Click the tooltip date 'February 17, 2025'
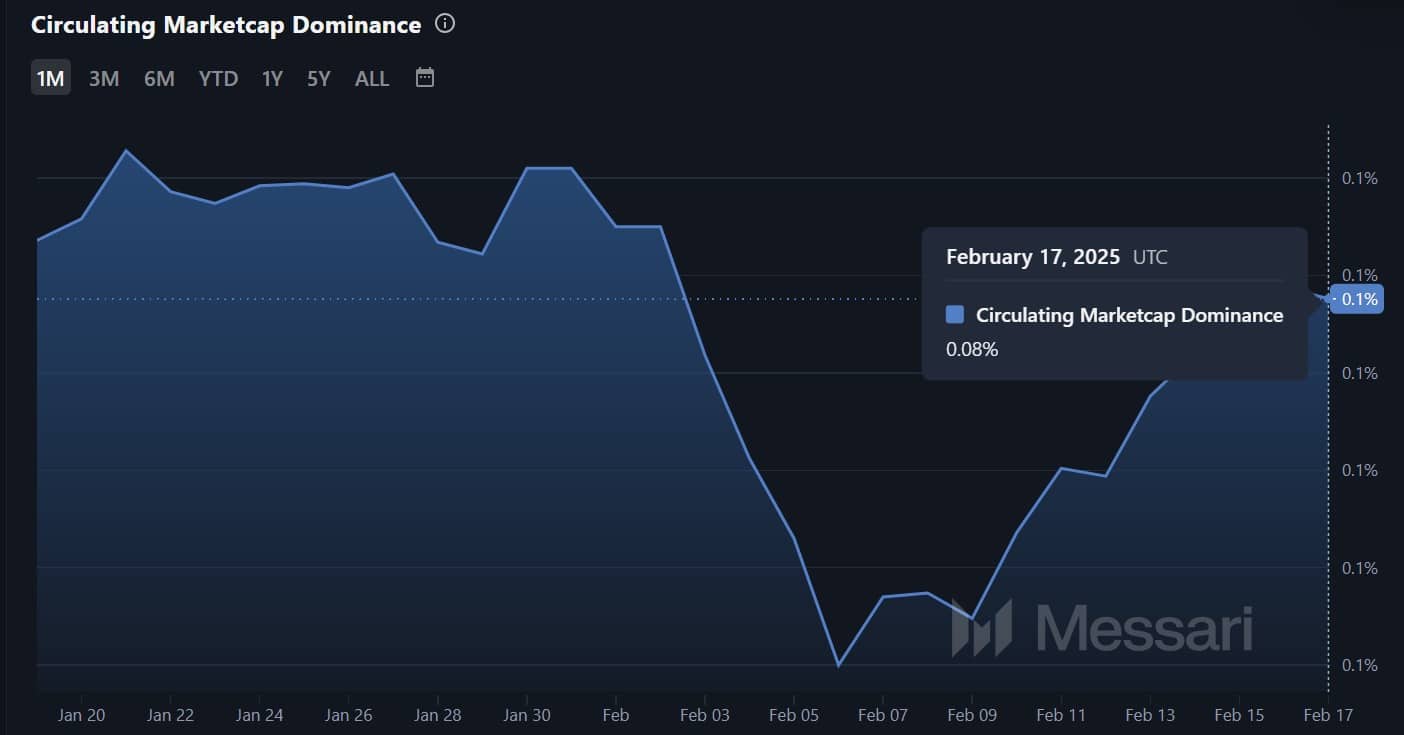1404x735 pixels. pyautogui.click(x=1033, y=257)
